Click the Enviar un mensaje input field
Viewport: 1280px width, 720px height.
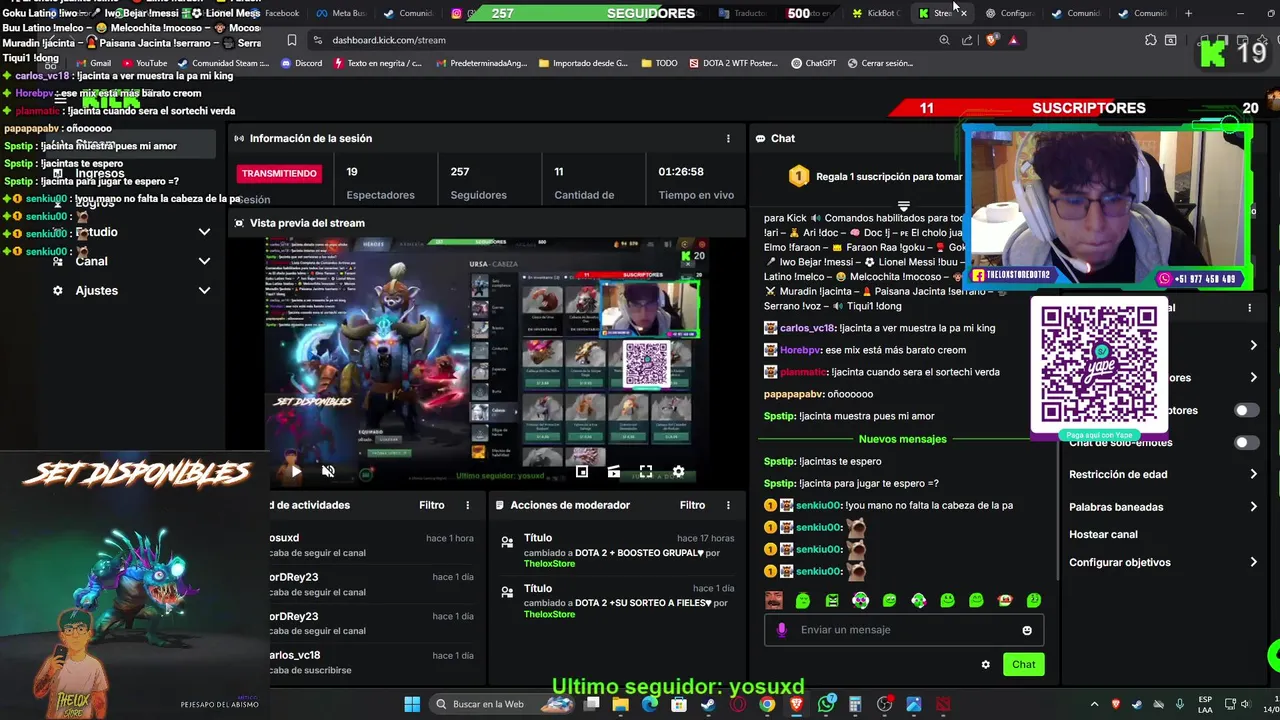tap(905, 630)
